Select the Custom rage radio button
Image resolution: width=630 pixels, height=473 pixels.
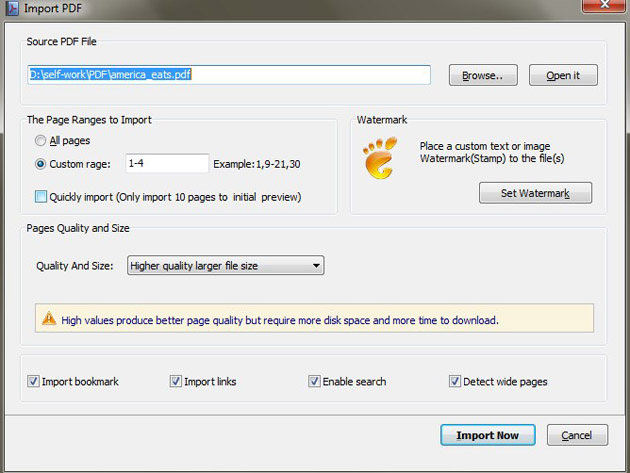click(x=40, y=164)
